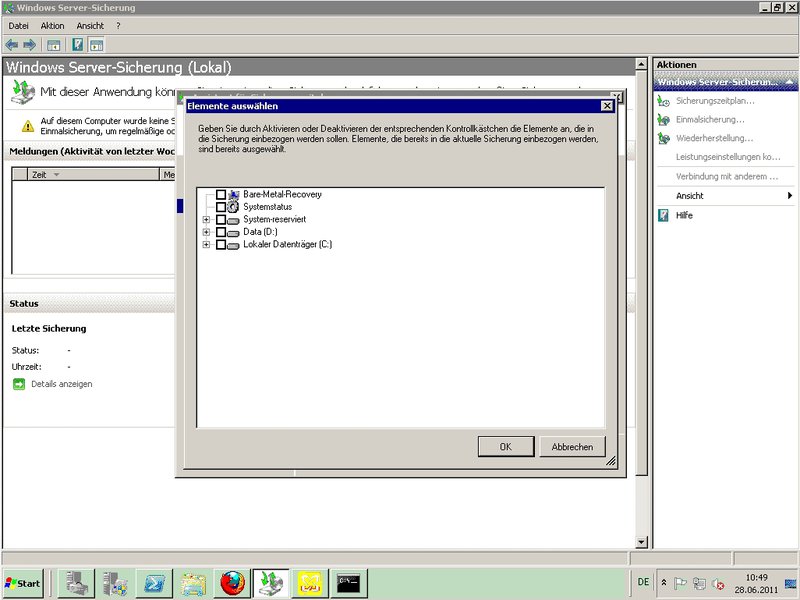Open the second server tool taskbar icon

tap(115, 583)
